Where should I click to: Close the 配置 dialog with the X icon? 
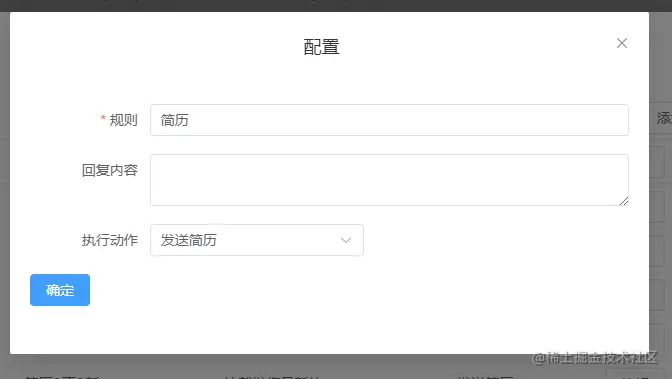pyautogui.click(x=621, y=43)
